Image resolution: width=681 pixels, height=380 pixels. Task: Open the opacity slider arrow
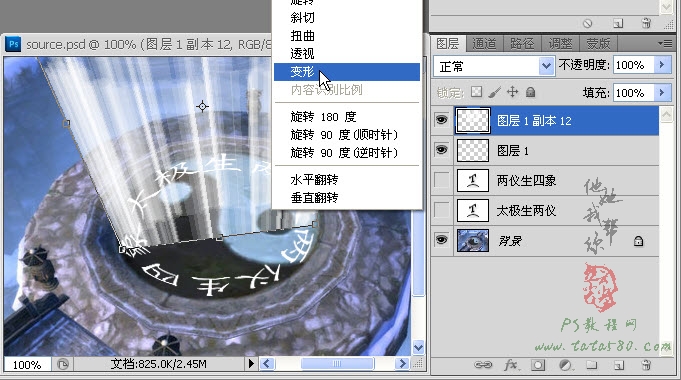pos(662,65)
